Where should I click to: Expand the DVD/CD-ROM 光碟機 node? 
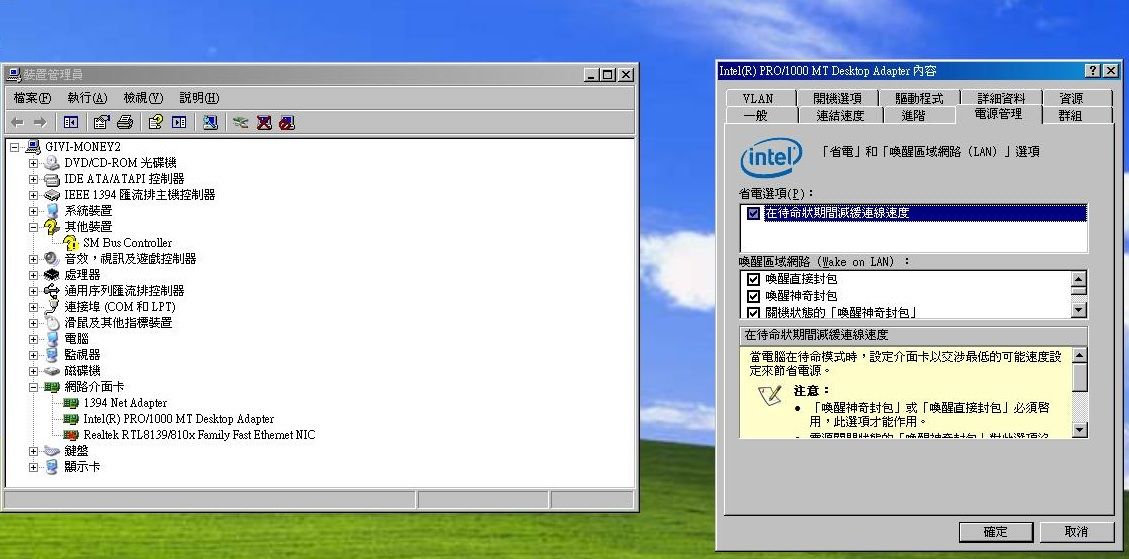tap(33, 163)
